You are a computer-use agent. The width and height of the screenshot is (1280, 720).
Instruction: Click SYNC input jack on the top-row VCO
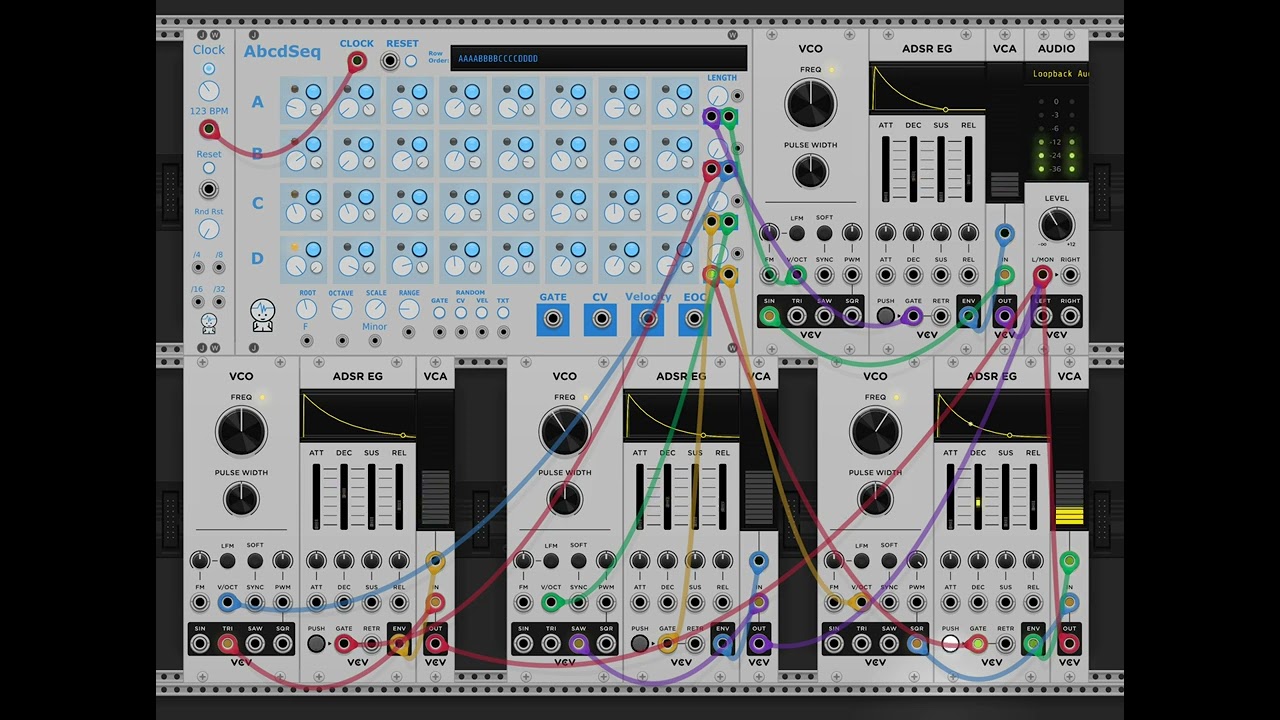coord(824,274)
